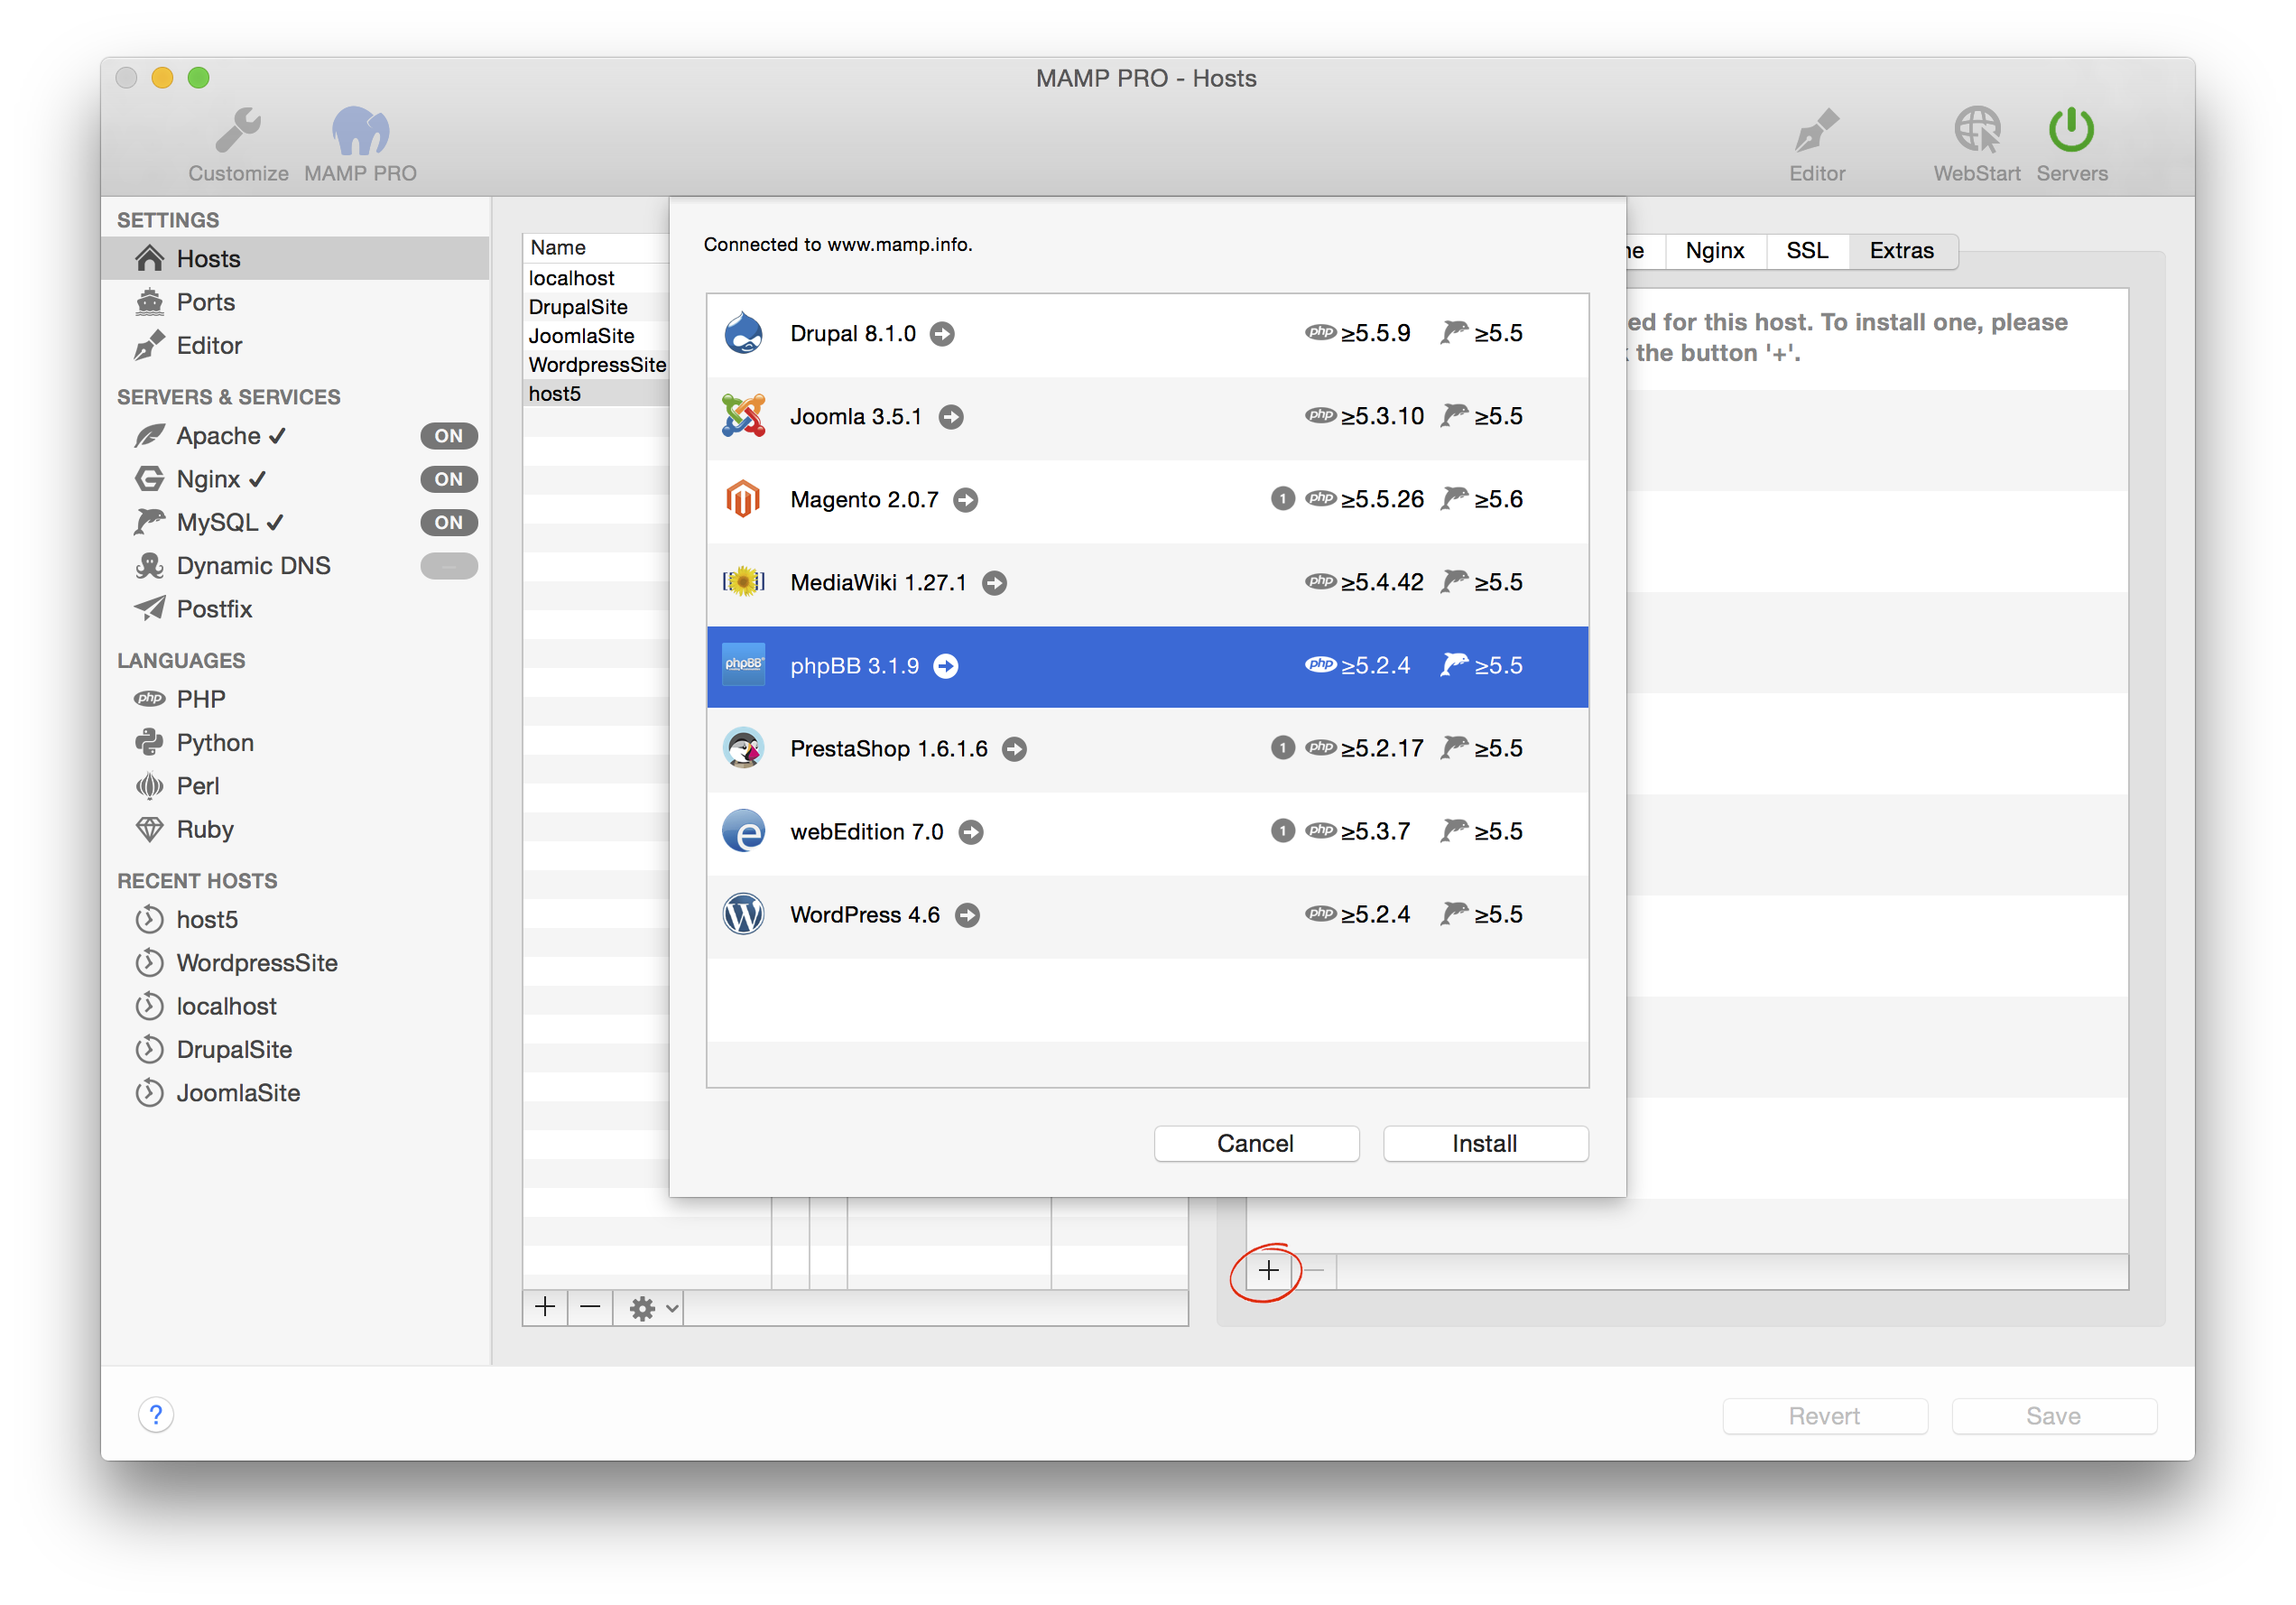Click the Drupal 8.1.0 info arrow
The height and width of the screenshot is (1605, 2296).
coord(942,334)
